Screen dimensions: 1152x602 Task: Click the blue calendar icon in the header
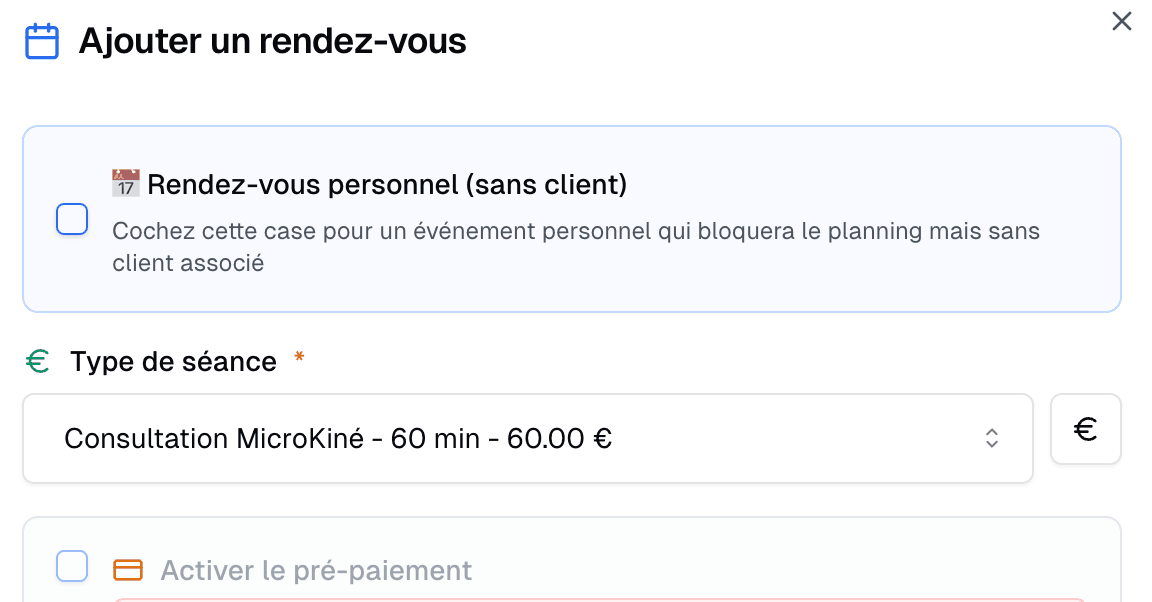coord(42,43)
